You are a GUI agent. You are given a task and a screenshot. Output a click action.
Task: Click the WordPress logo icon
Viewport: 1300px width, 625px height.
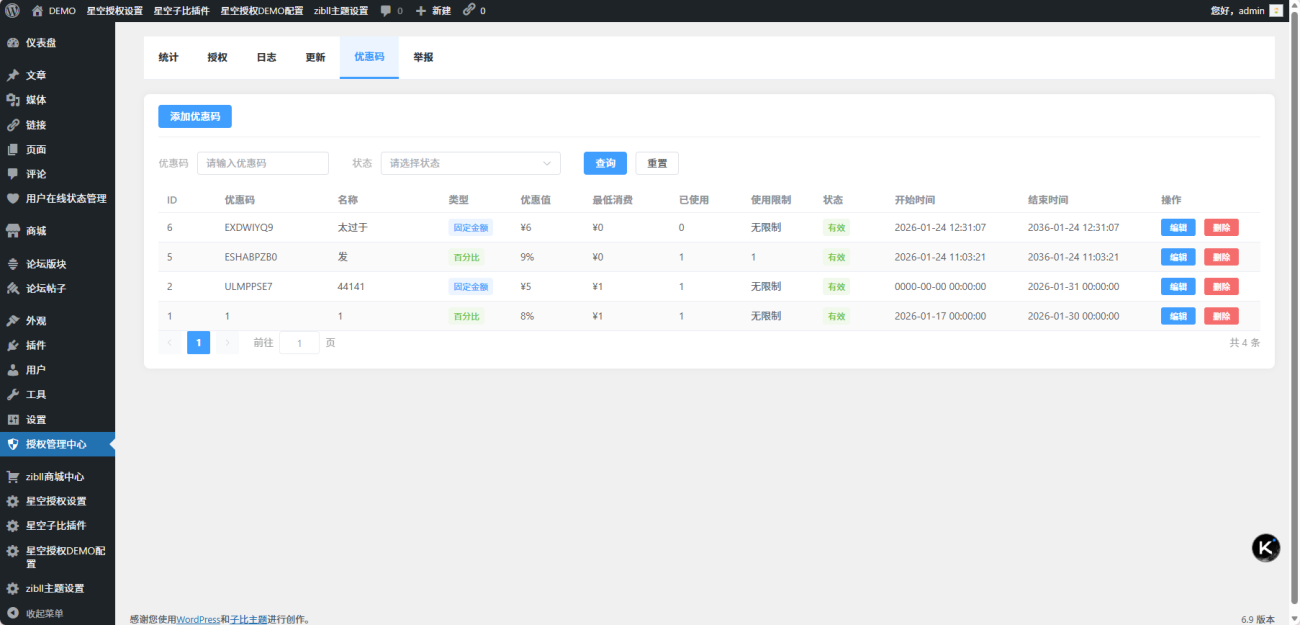tap(12, 11)
